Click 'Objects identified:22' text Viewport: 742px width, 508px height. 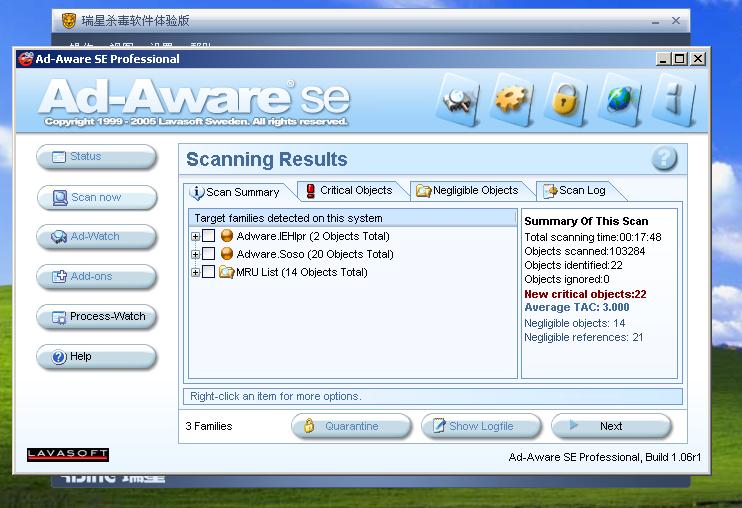573,265
